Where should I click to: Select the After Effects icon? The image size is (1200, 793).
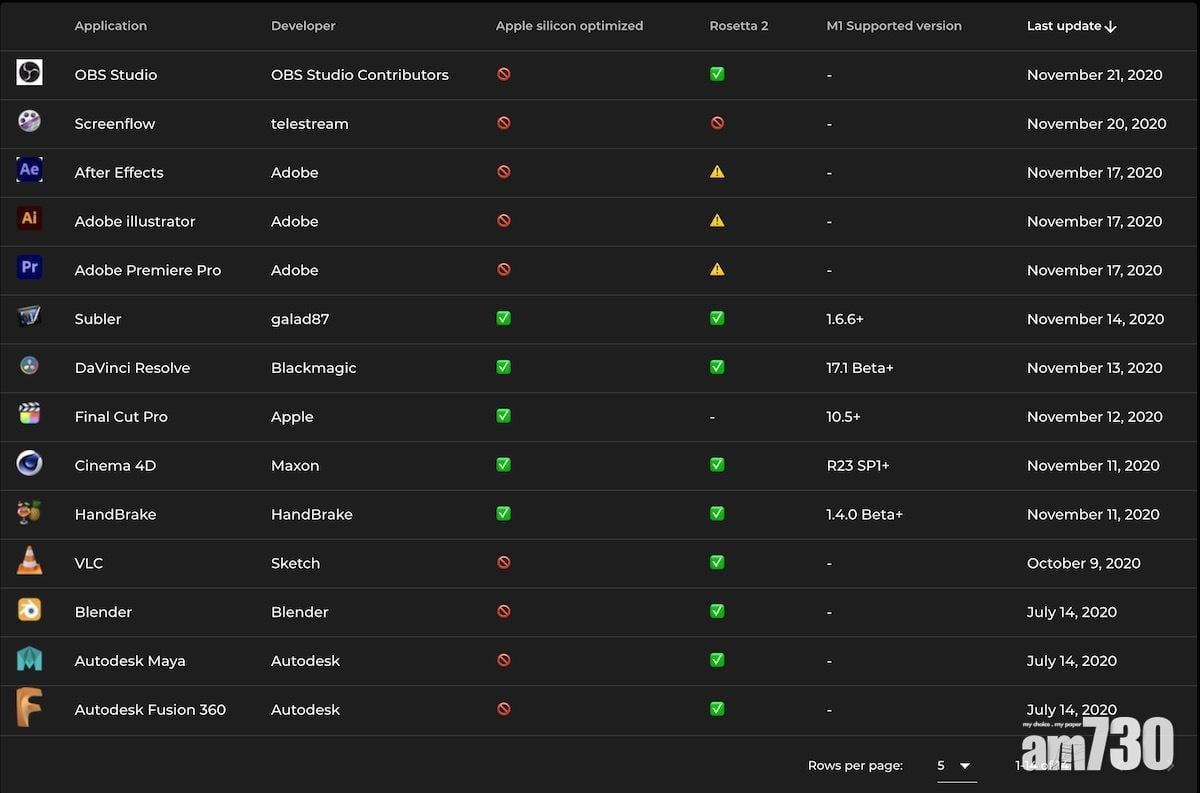(29, 170)
